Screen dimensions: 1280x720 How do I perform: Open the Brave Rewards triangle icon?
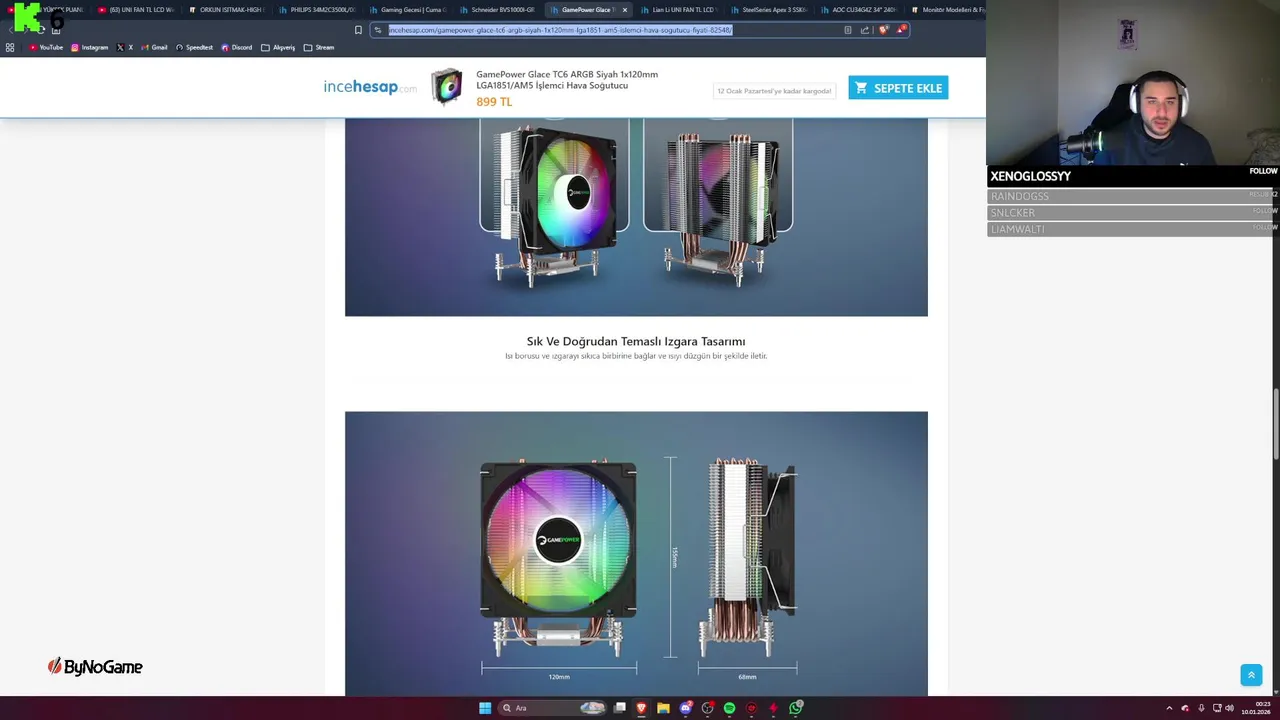901,30
